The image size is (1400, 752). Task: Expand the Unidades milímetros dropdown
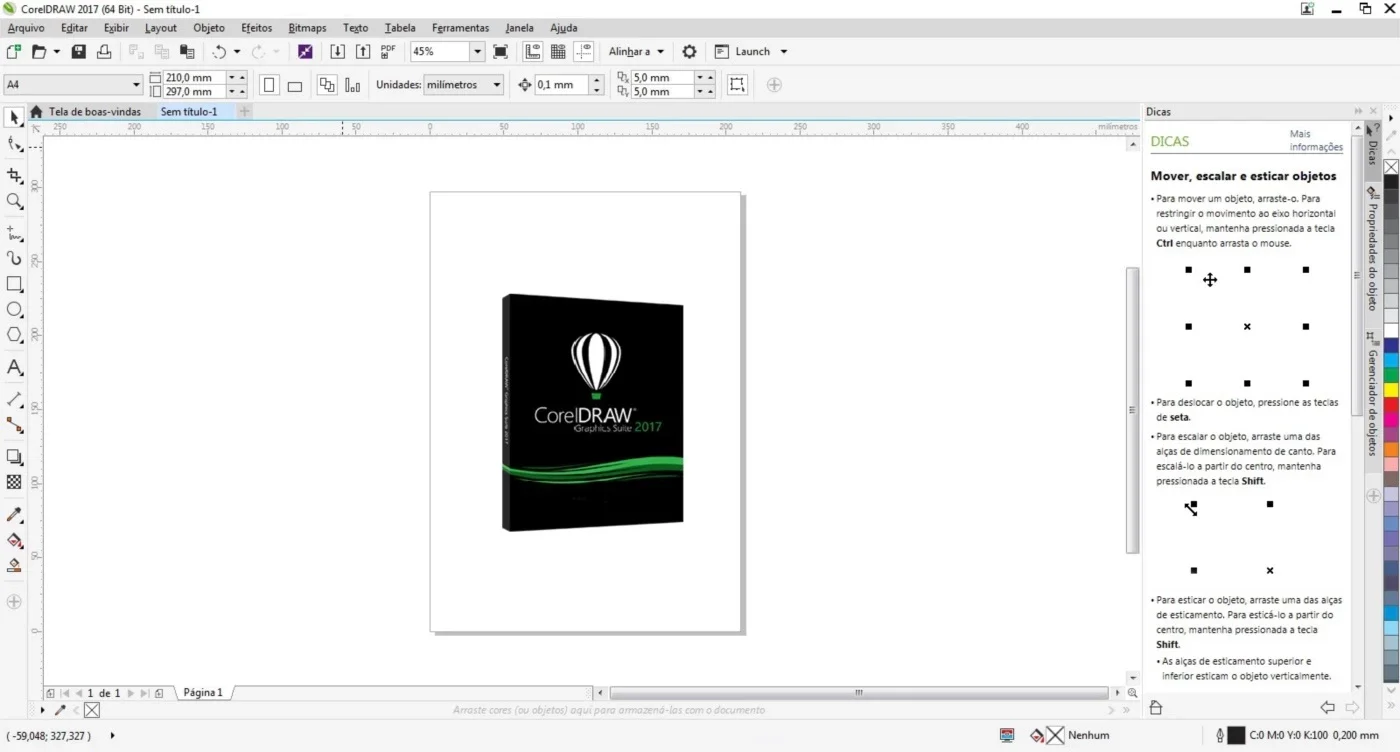pos(463,85)
